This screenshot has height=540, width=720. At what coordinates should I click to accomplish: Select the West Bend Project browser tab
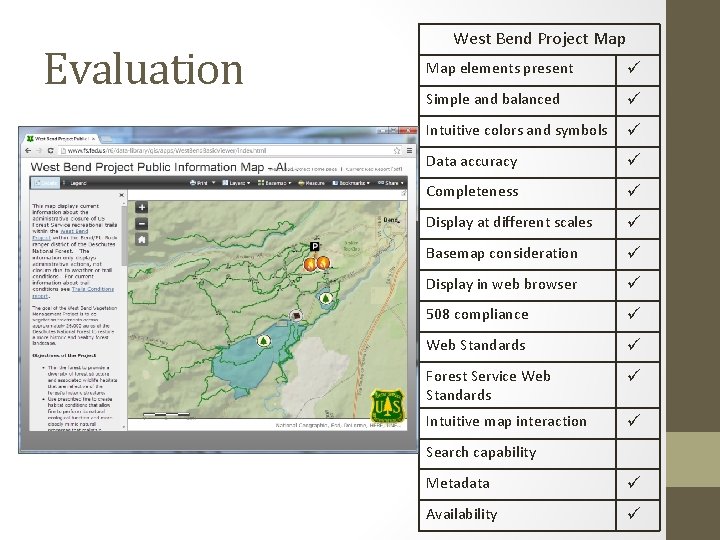pyautogui.click(x=61, y=138)
